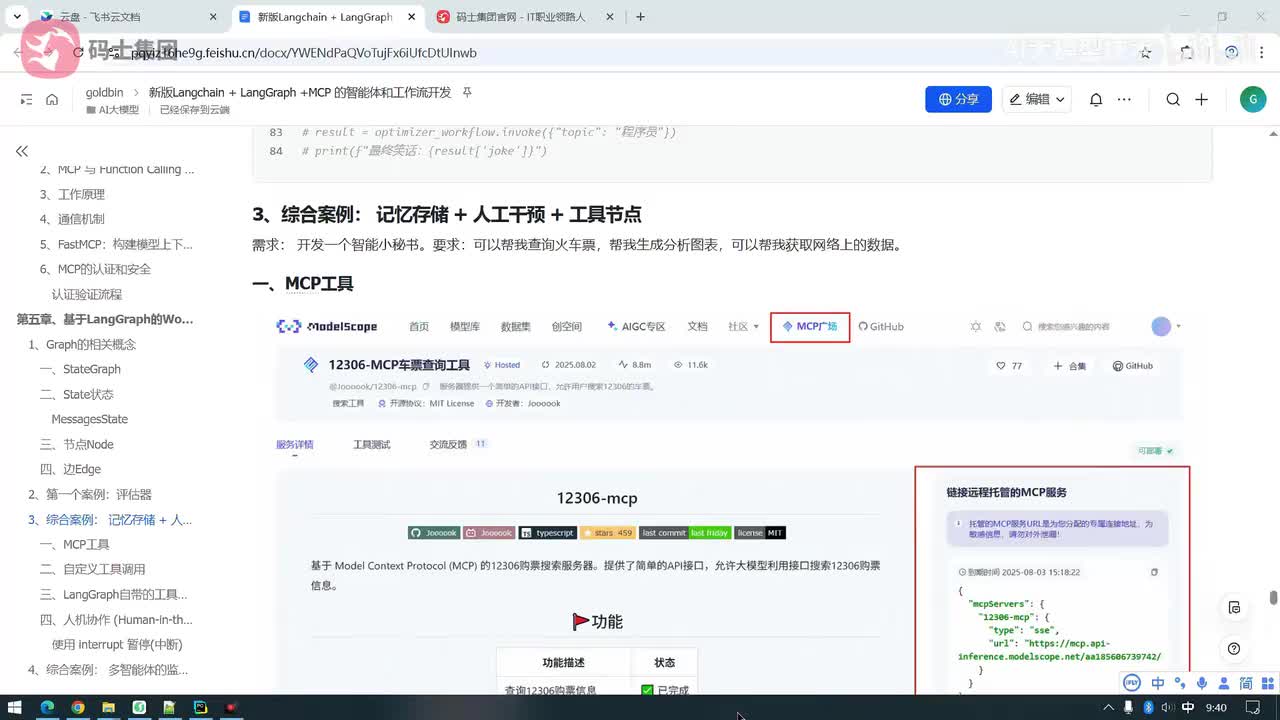The image size is (1280, 720).
Task: Collapse the outline panel with double chevron
Action: click(x=22, y=151)
